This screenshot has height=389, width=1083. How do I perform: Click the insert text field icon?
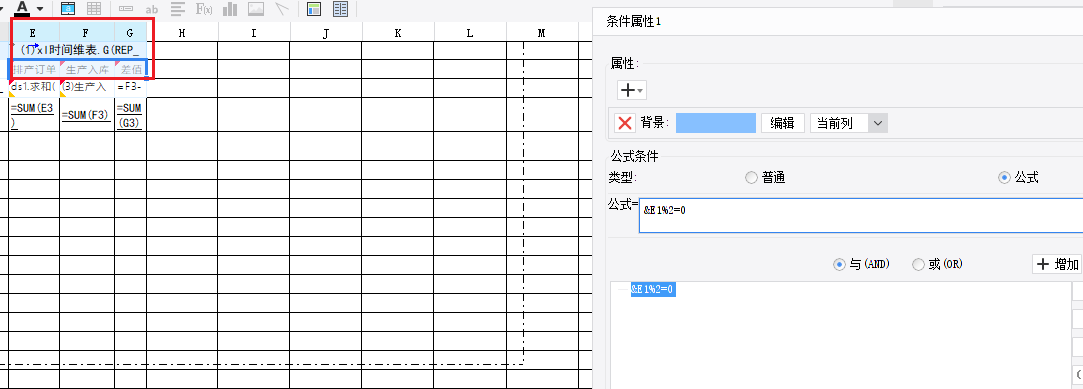[126, 8]
